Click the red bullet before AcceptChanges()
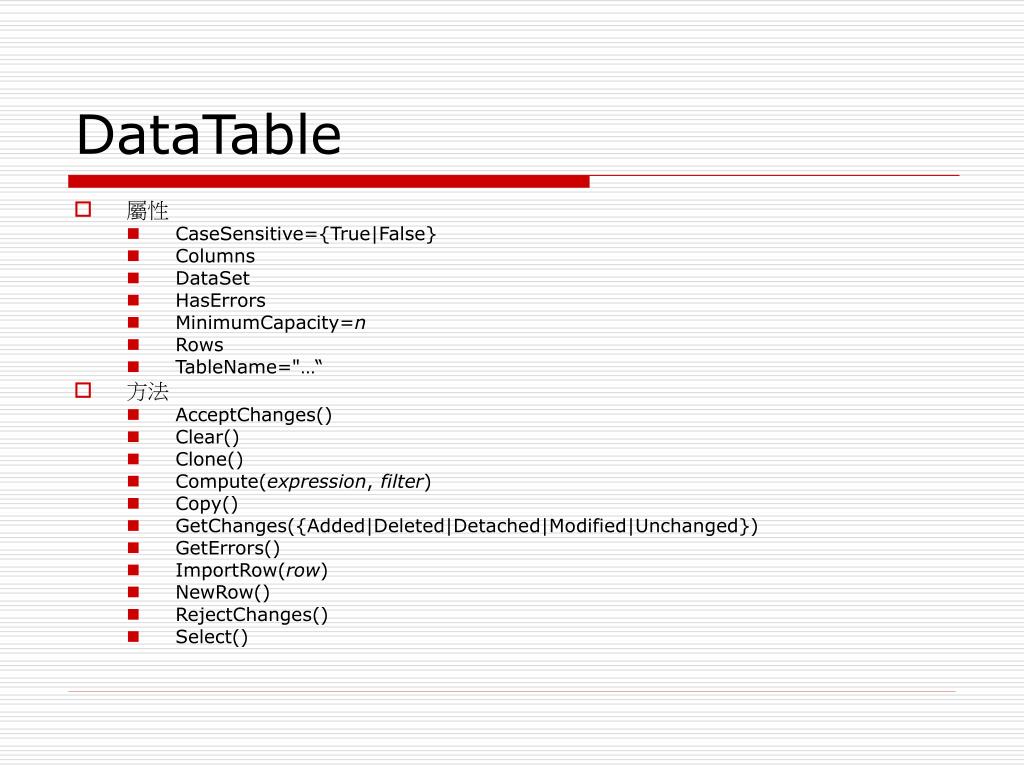The height and width of the screenshot is (768, 1024). click(133, 415)
